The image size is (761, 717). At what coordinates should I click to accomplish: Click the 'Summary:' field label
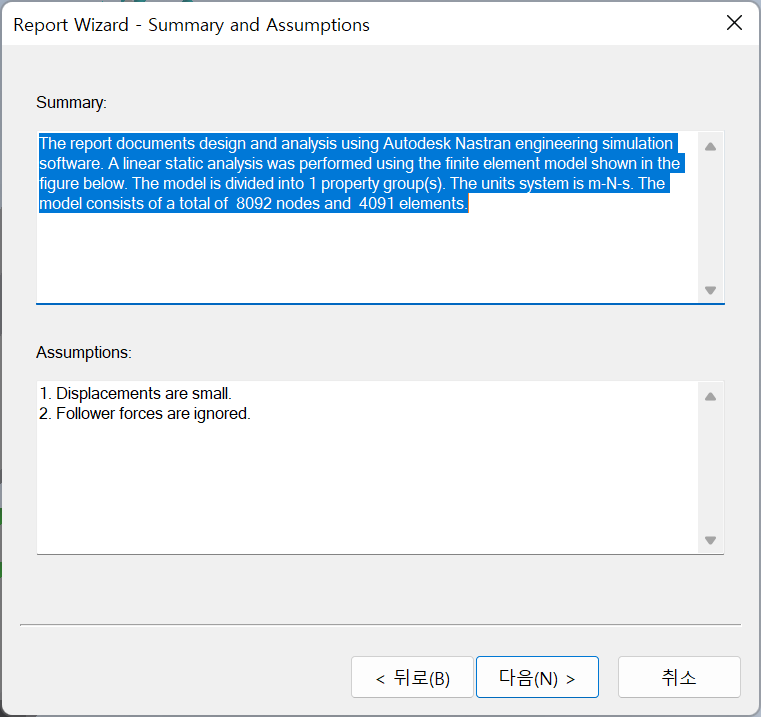71,102
